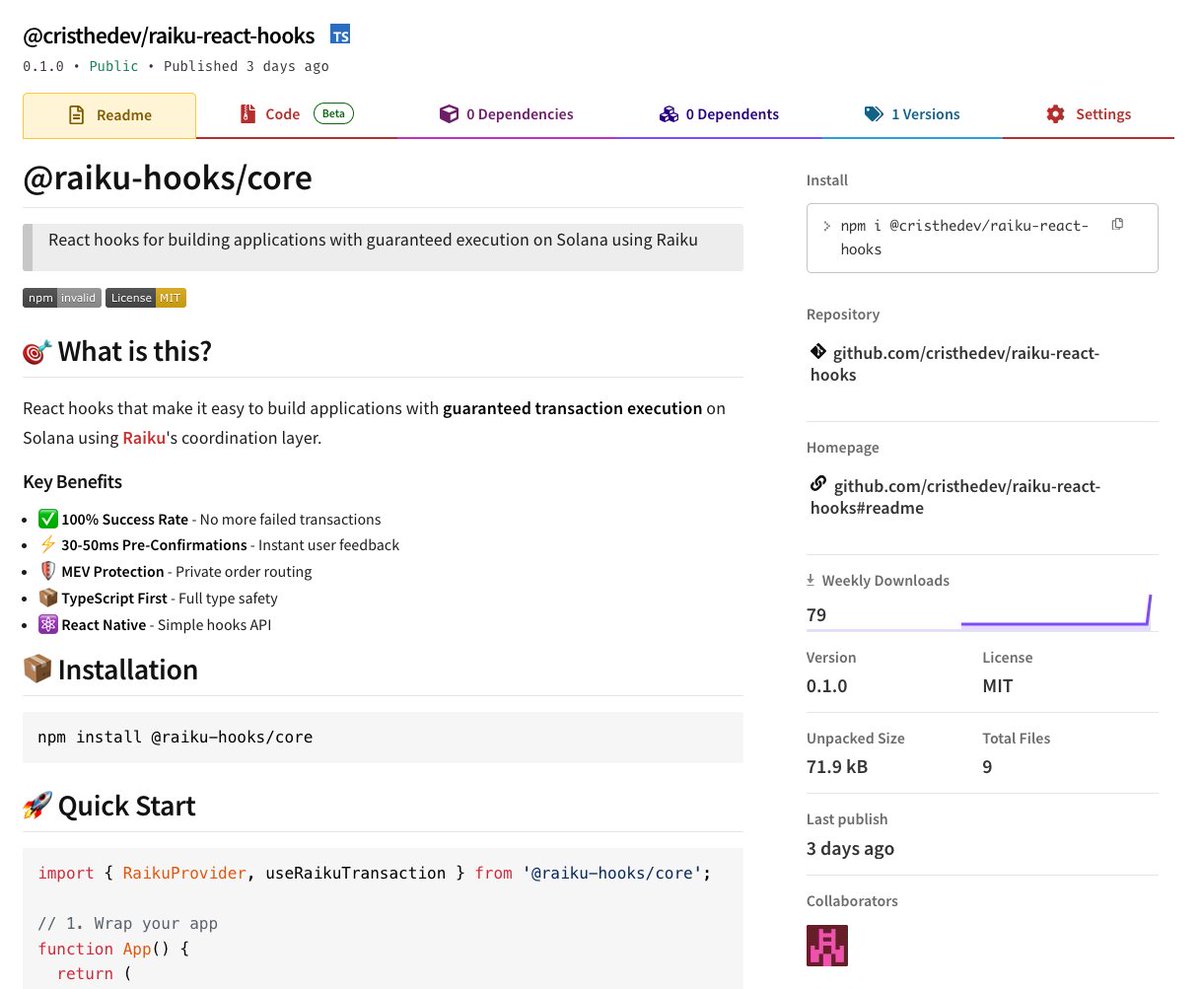
Task: Click the MEV Protection shield emoji
Action: [48, 572]
